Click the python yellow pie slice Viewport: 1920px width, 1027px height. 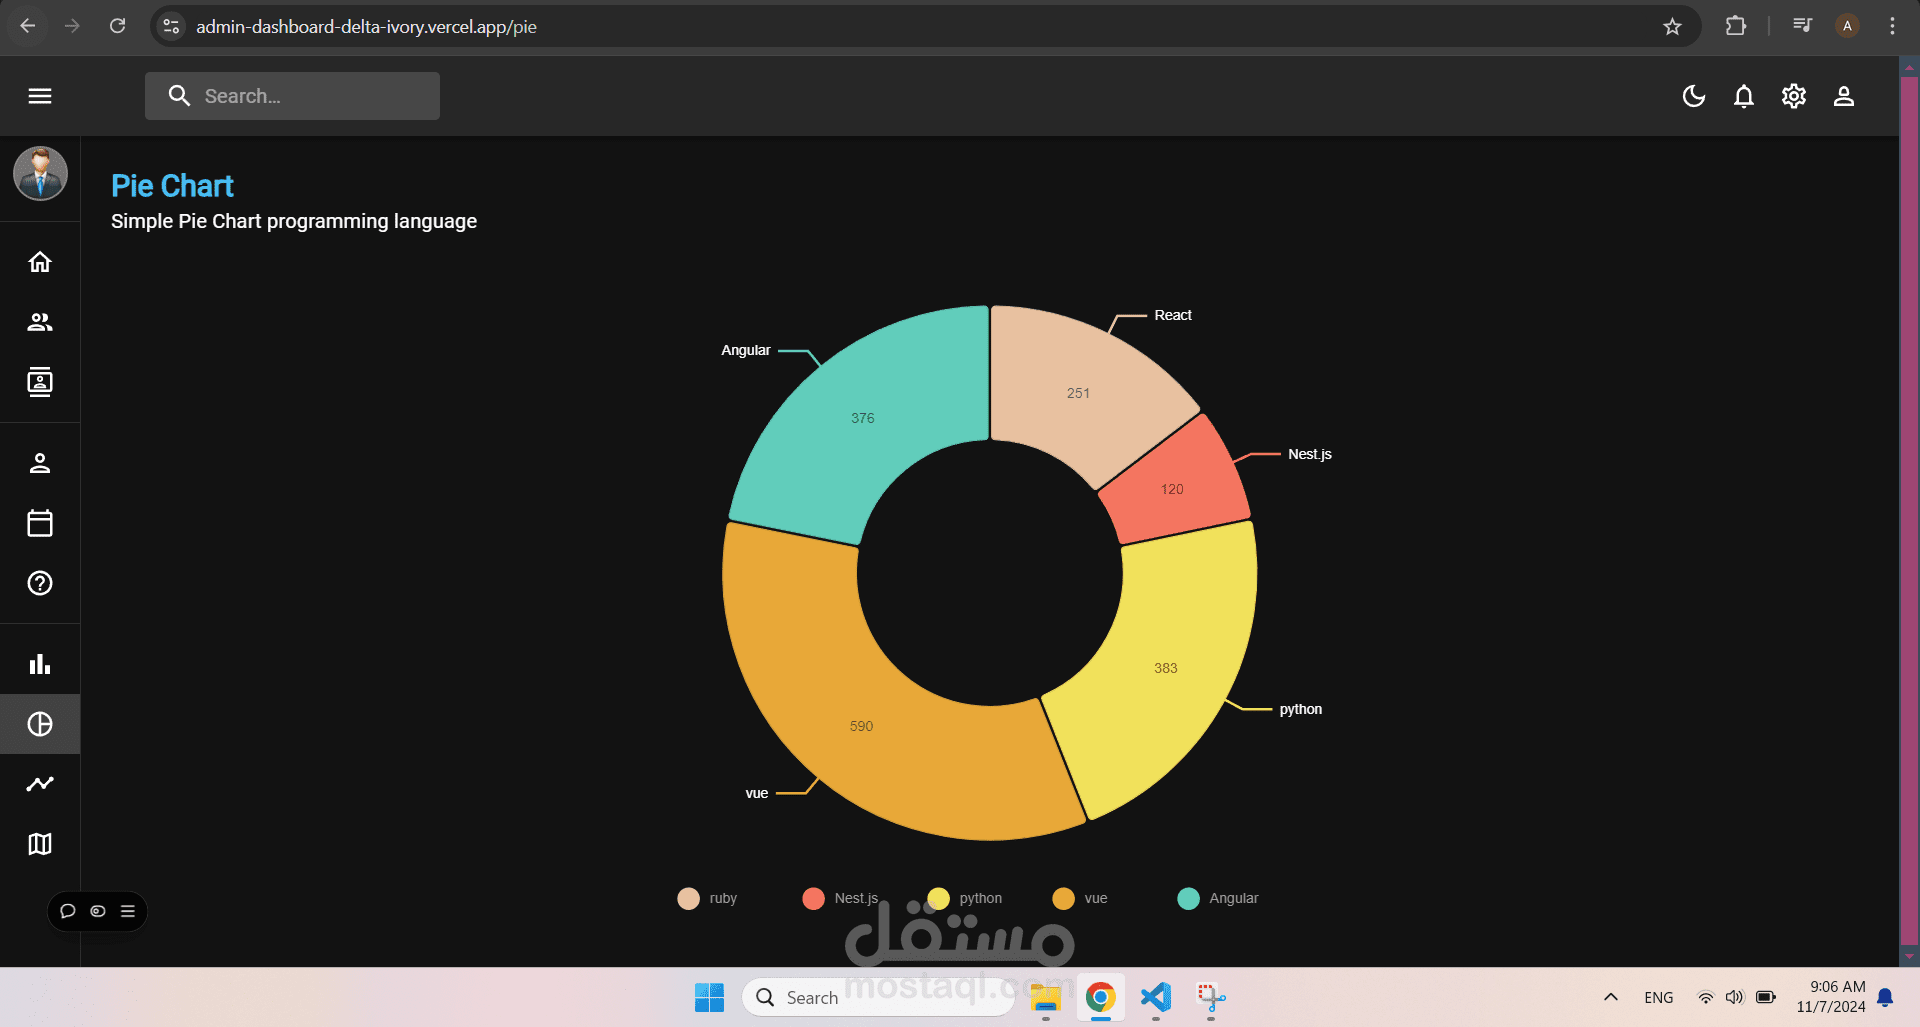tap(1166, 668)
